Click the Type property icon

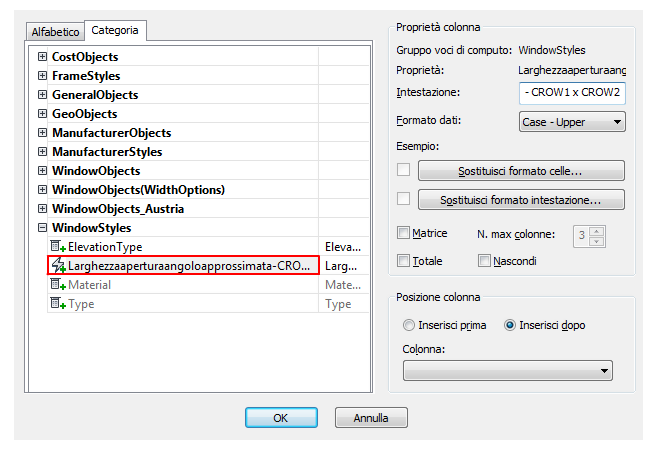[58, 303]
